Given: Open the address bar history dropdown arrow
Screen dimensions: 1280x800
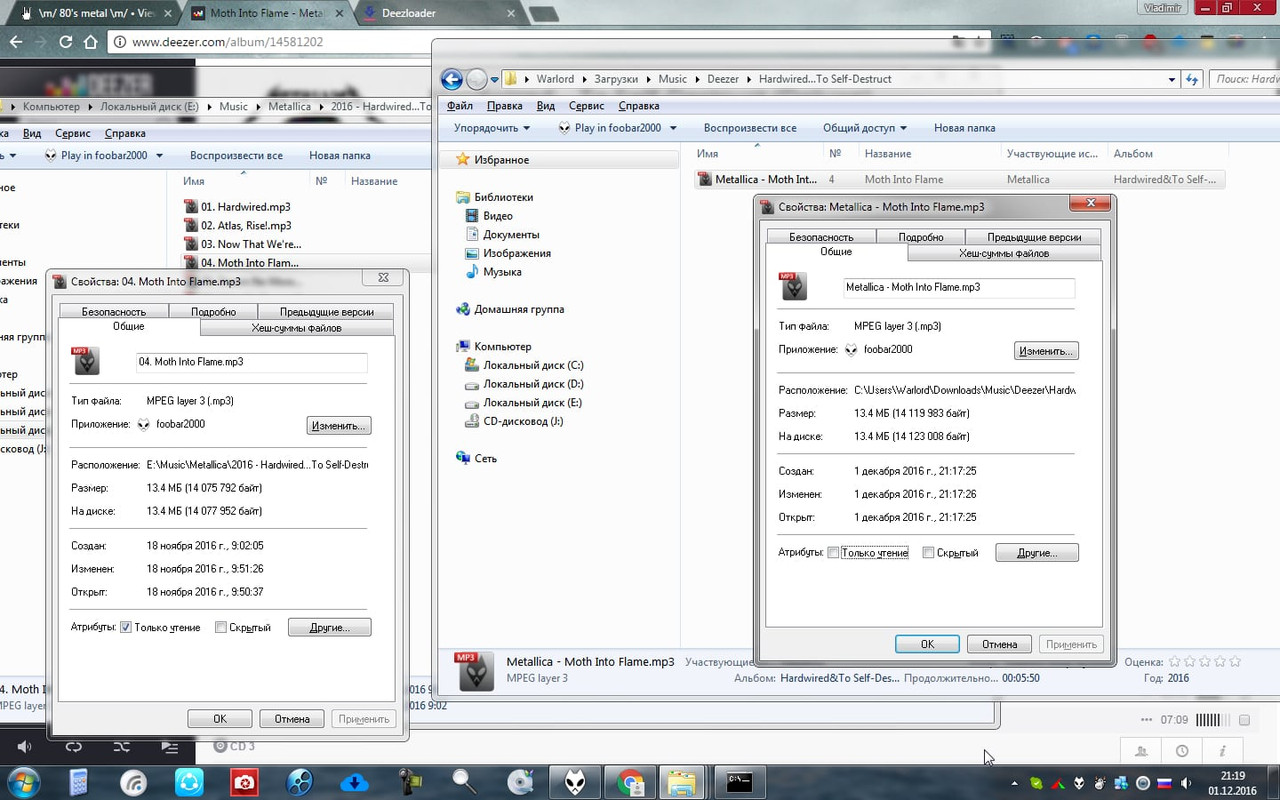Looking at the screenshot, I should (1172, 79).
